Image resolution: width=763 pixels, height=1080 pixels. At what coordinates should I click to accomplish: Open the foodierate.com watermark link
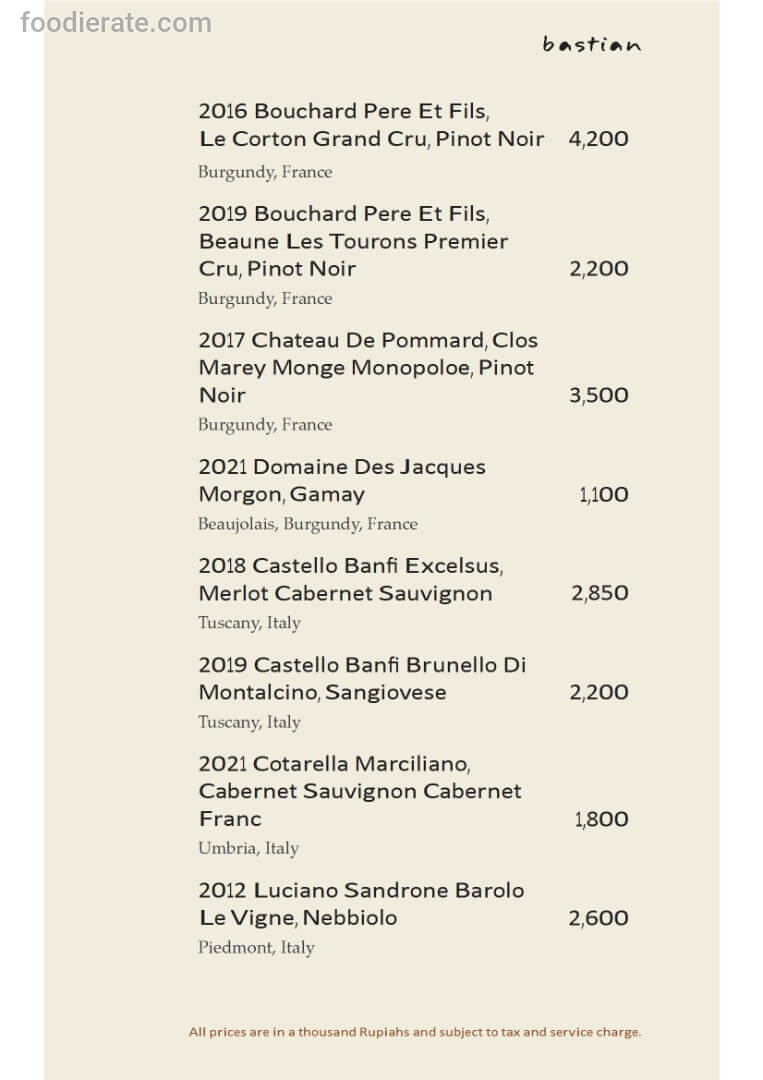point(116,21)
